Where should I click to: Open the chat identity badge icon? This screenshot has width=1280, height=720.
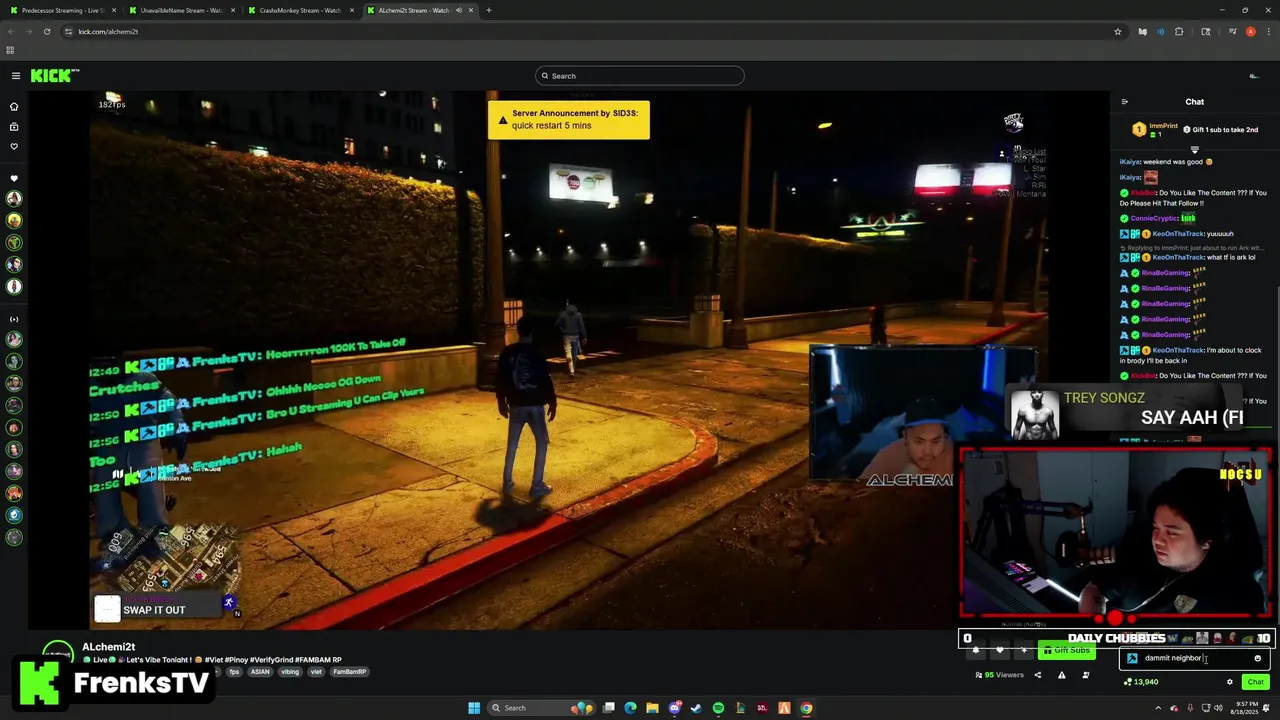click(x=1132, y=658)
